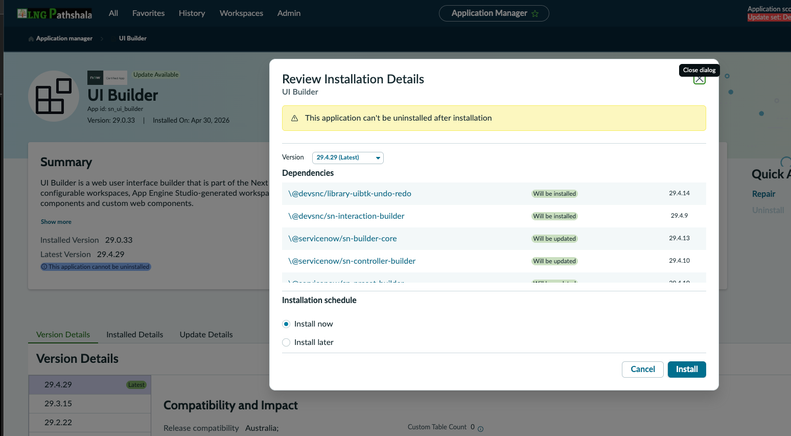Open sn-controller-builder dependency link
This screenshot has height=436, width=791.
pyautogui.click(x=352, y=261)
